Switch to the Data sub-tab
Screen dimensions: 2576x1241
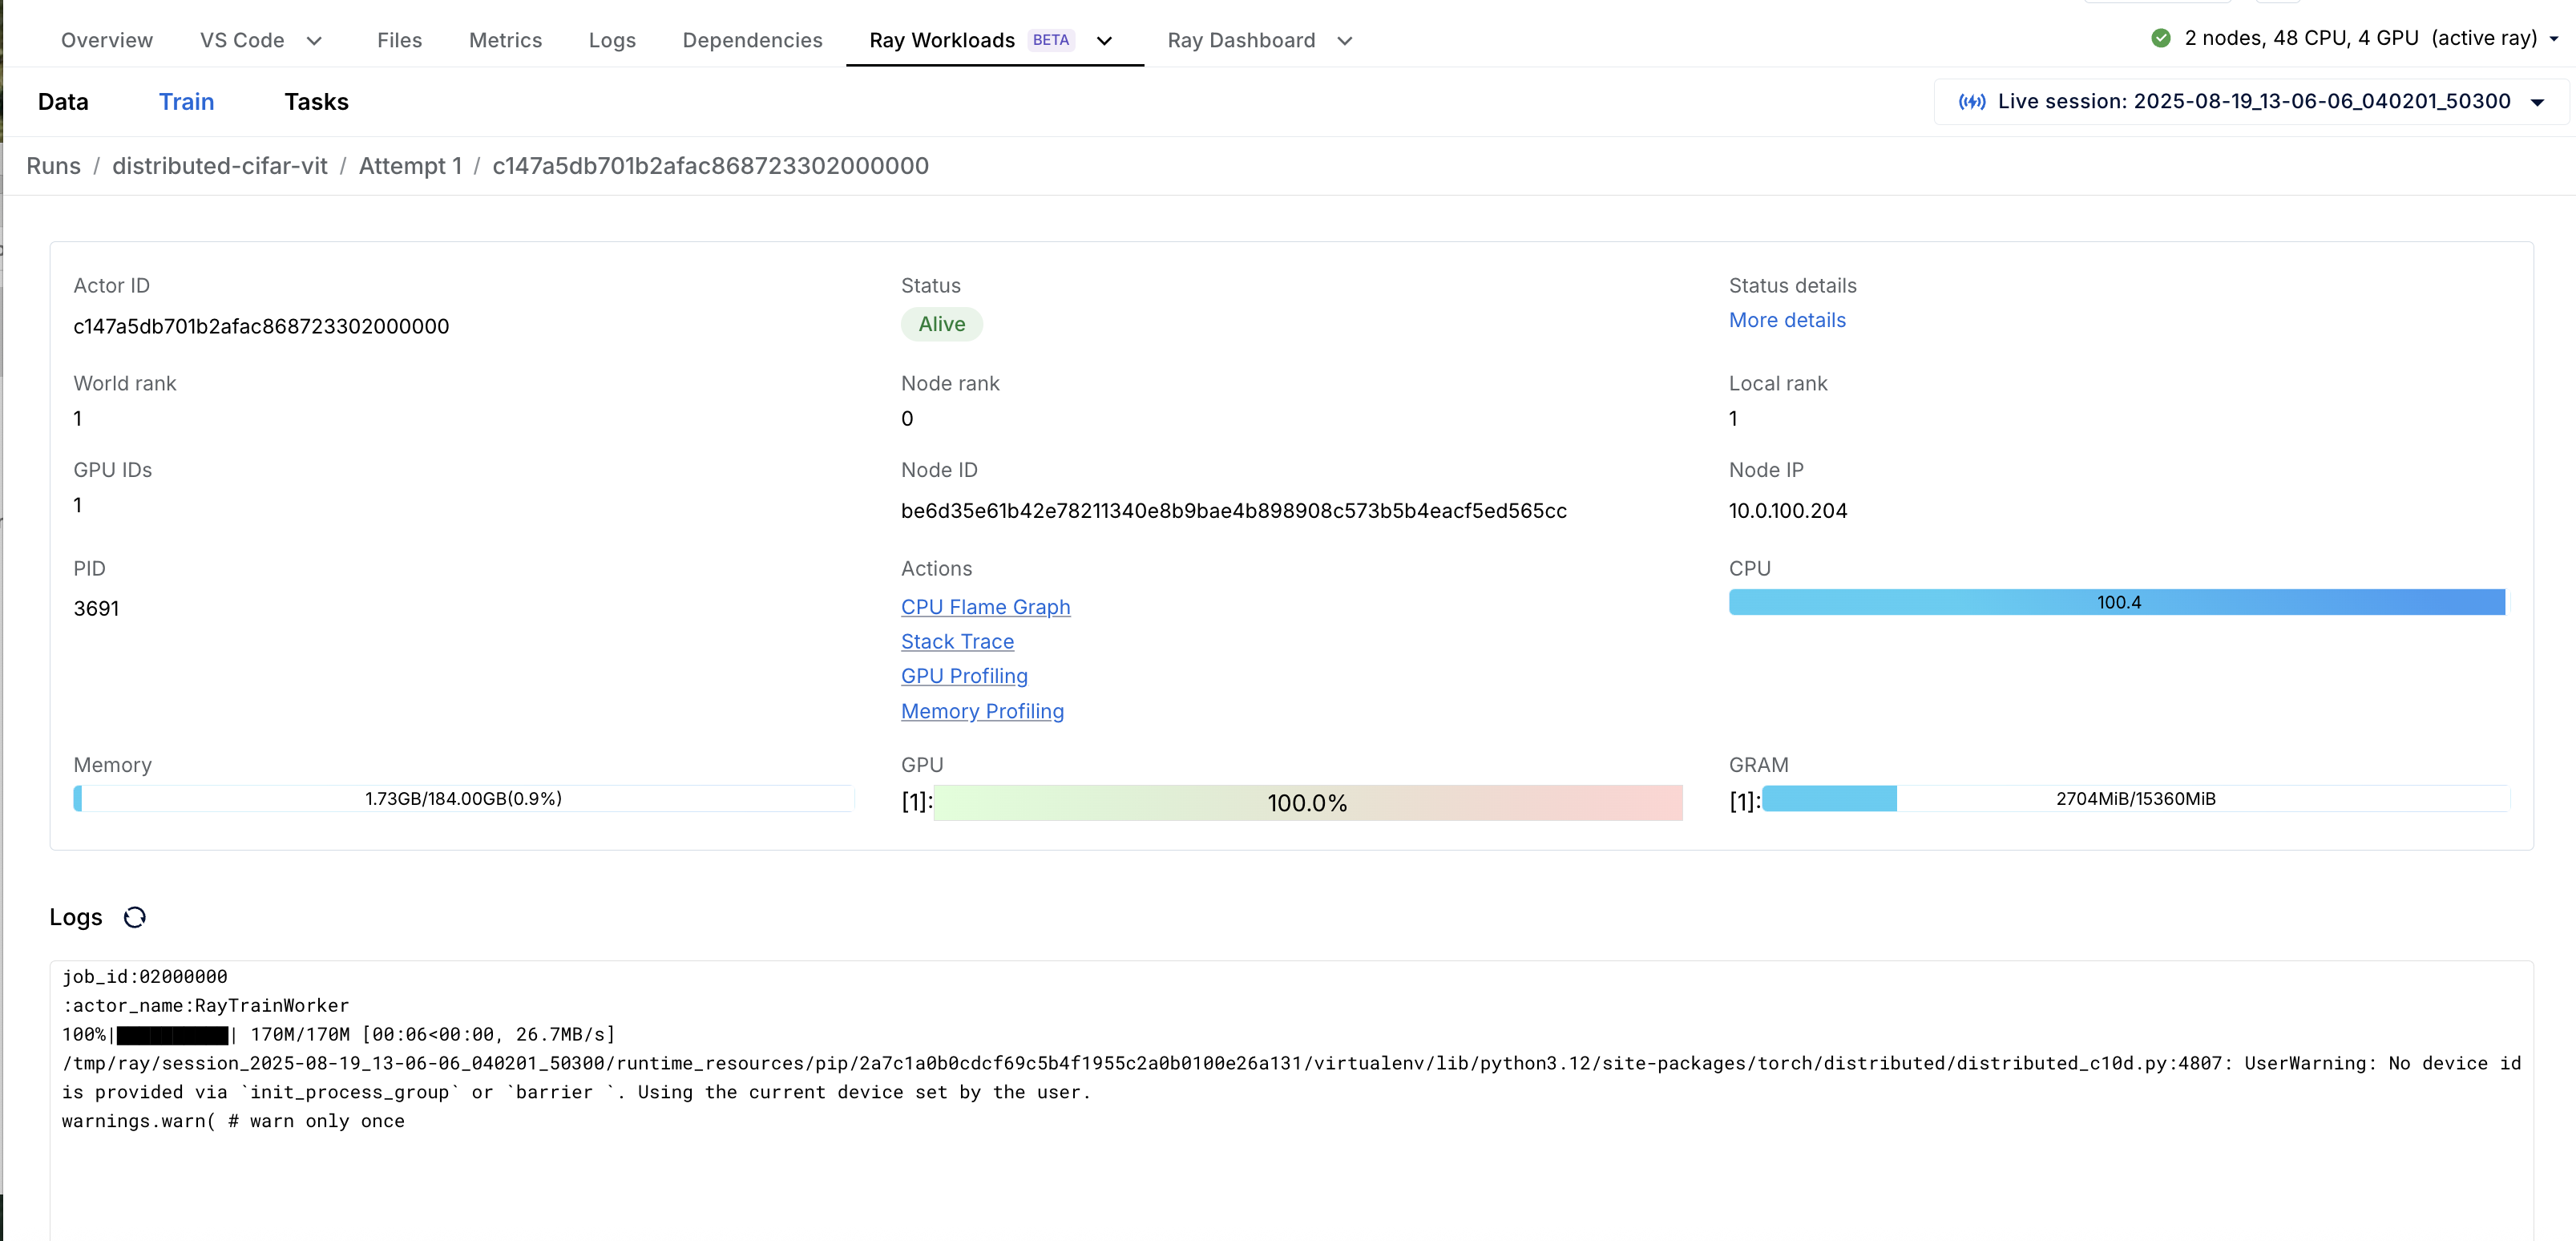point(63,102)
